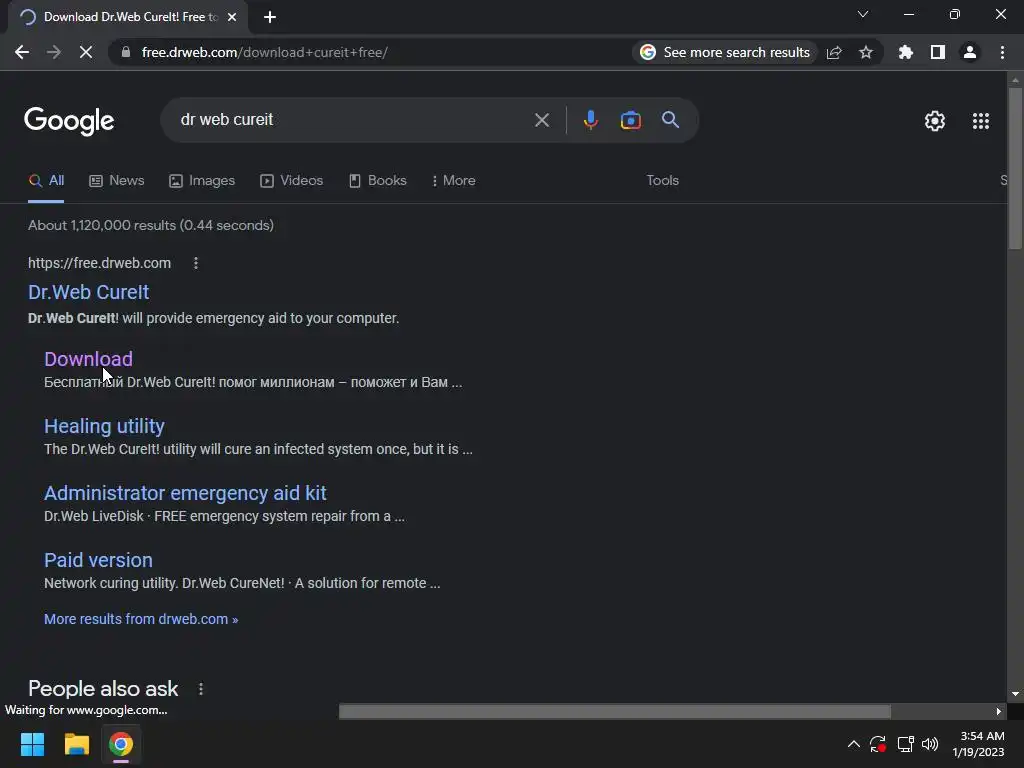Open the Chrome profile icon
Screen dimensions: 1024x768
(x=970, y=52)
